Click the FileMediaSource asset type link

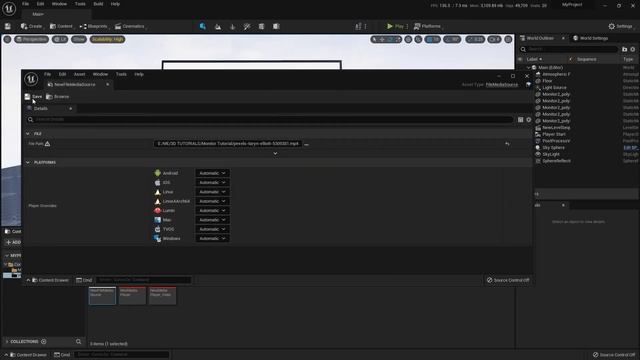pyautogui.click(x=502, y=85)
